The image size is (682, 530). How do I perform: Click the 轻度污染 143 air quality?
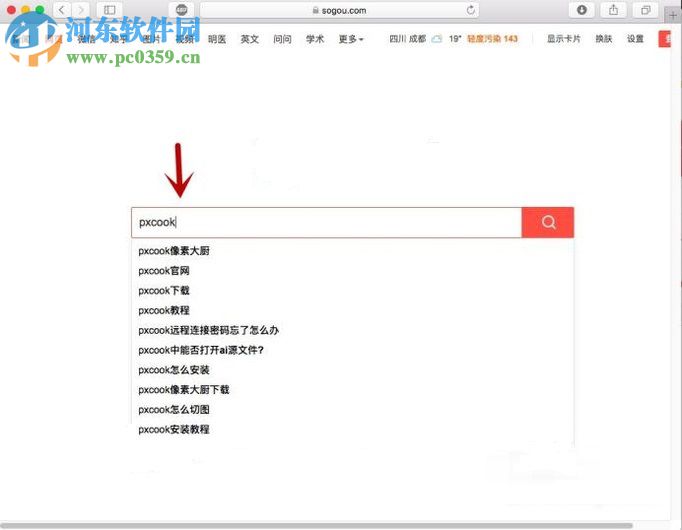click(x=492, y=39)
